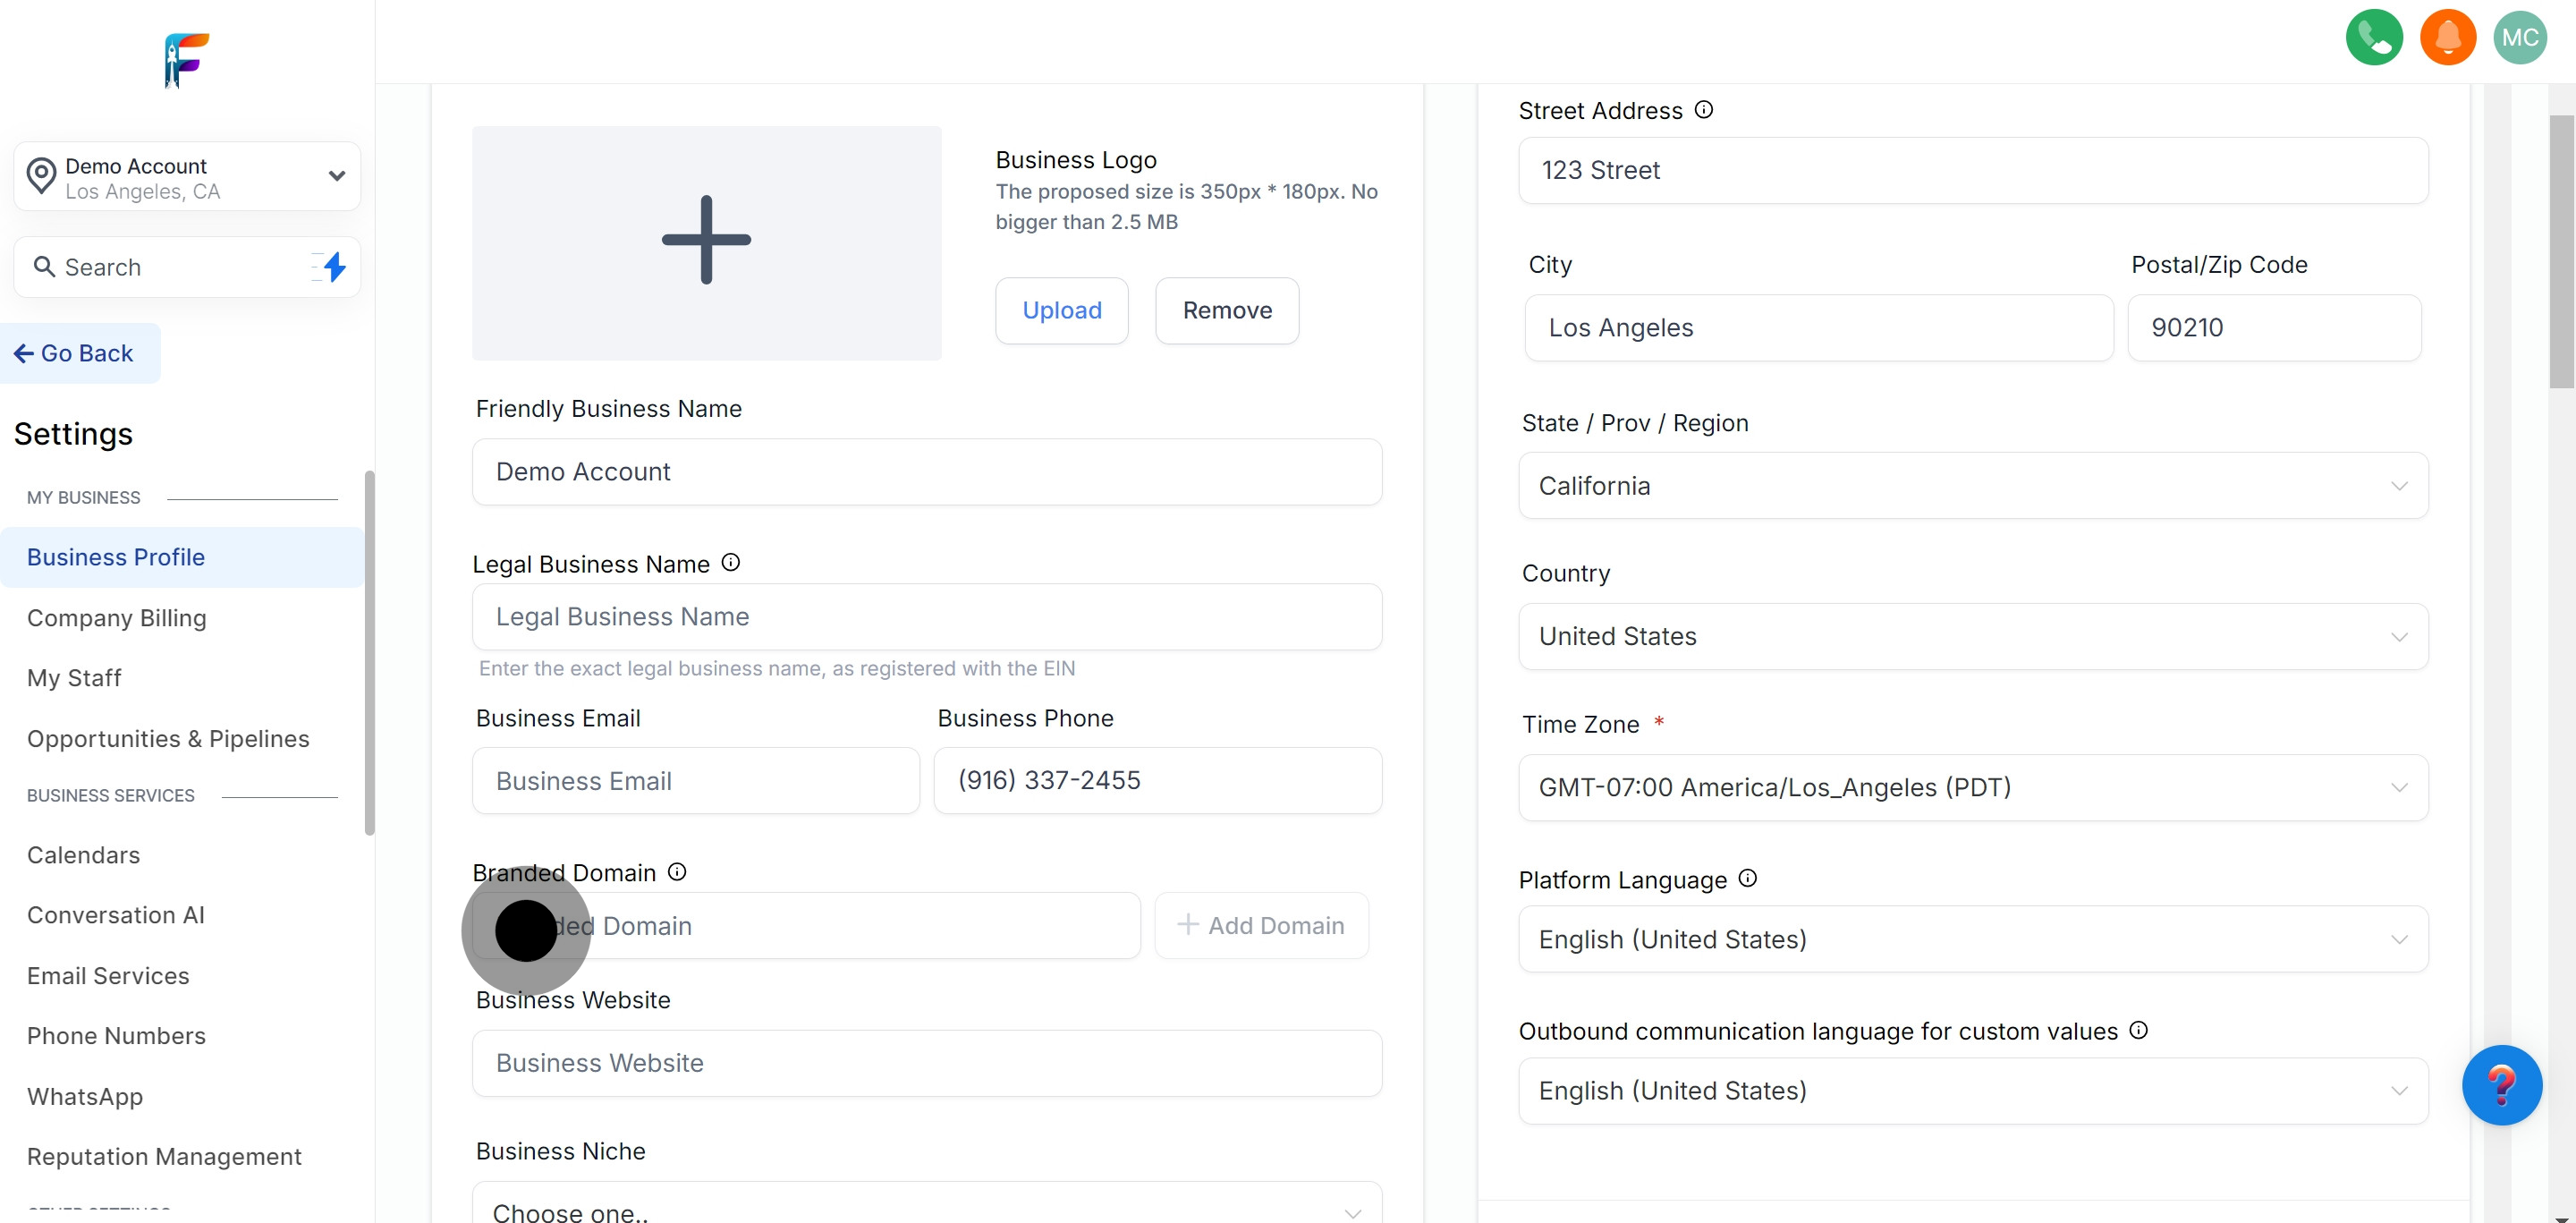Screen dimensions: 2576x1223
Task: Click the Upload logo button
Action: tap(1061, 311)
